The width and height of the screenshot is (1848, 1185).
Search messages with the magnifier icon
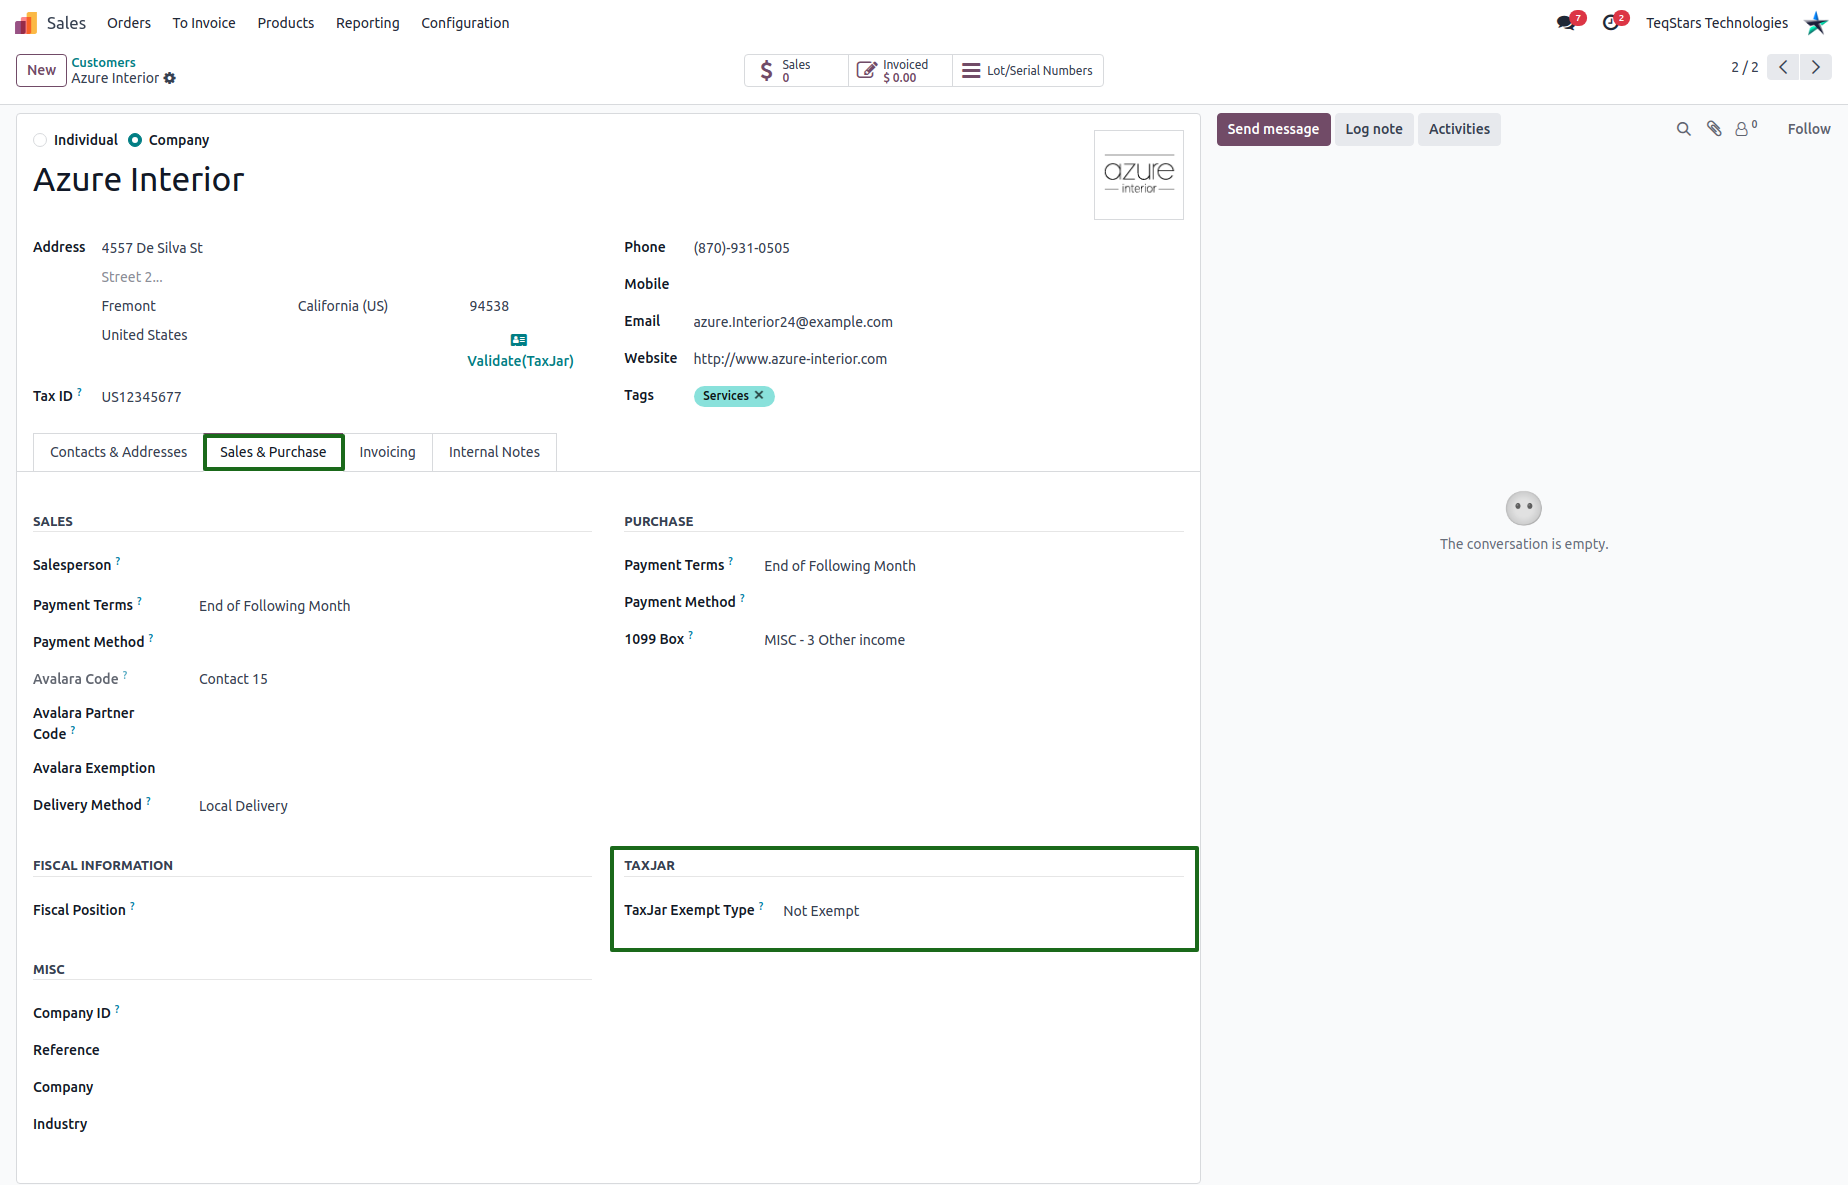tap(1684, 129)
